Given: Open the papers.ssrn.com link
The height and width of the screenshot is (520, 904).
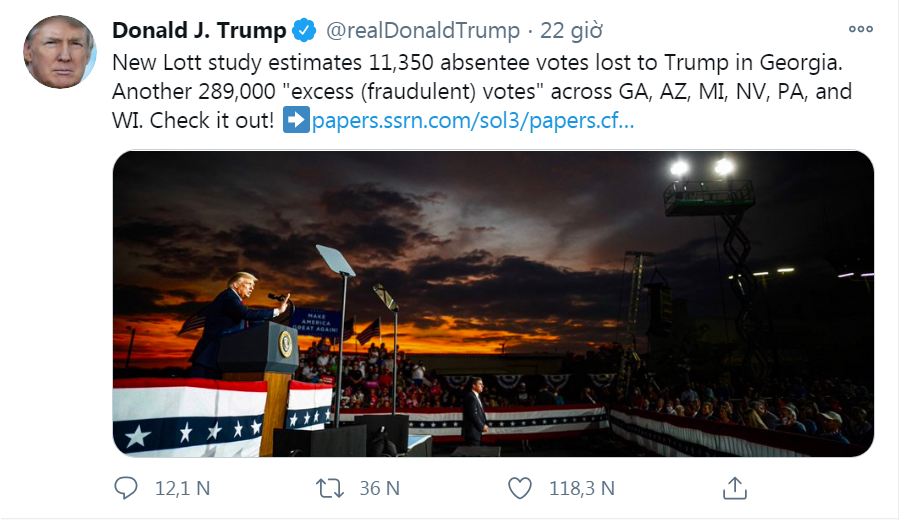Looking at the screenshot, I should coord(472,122).
